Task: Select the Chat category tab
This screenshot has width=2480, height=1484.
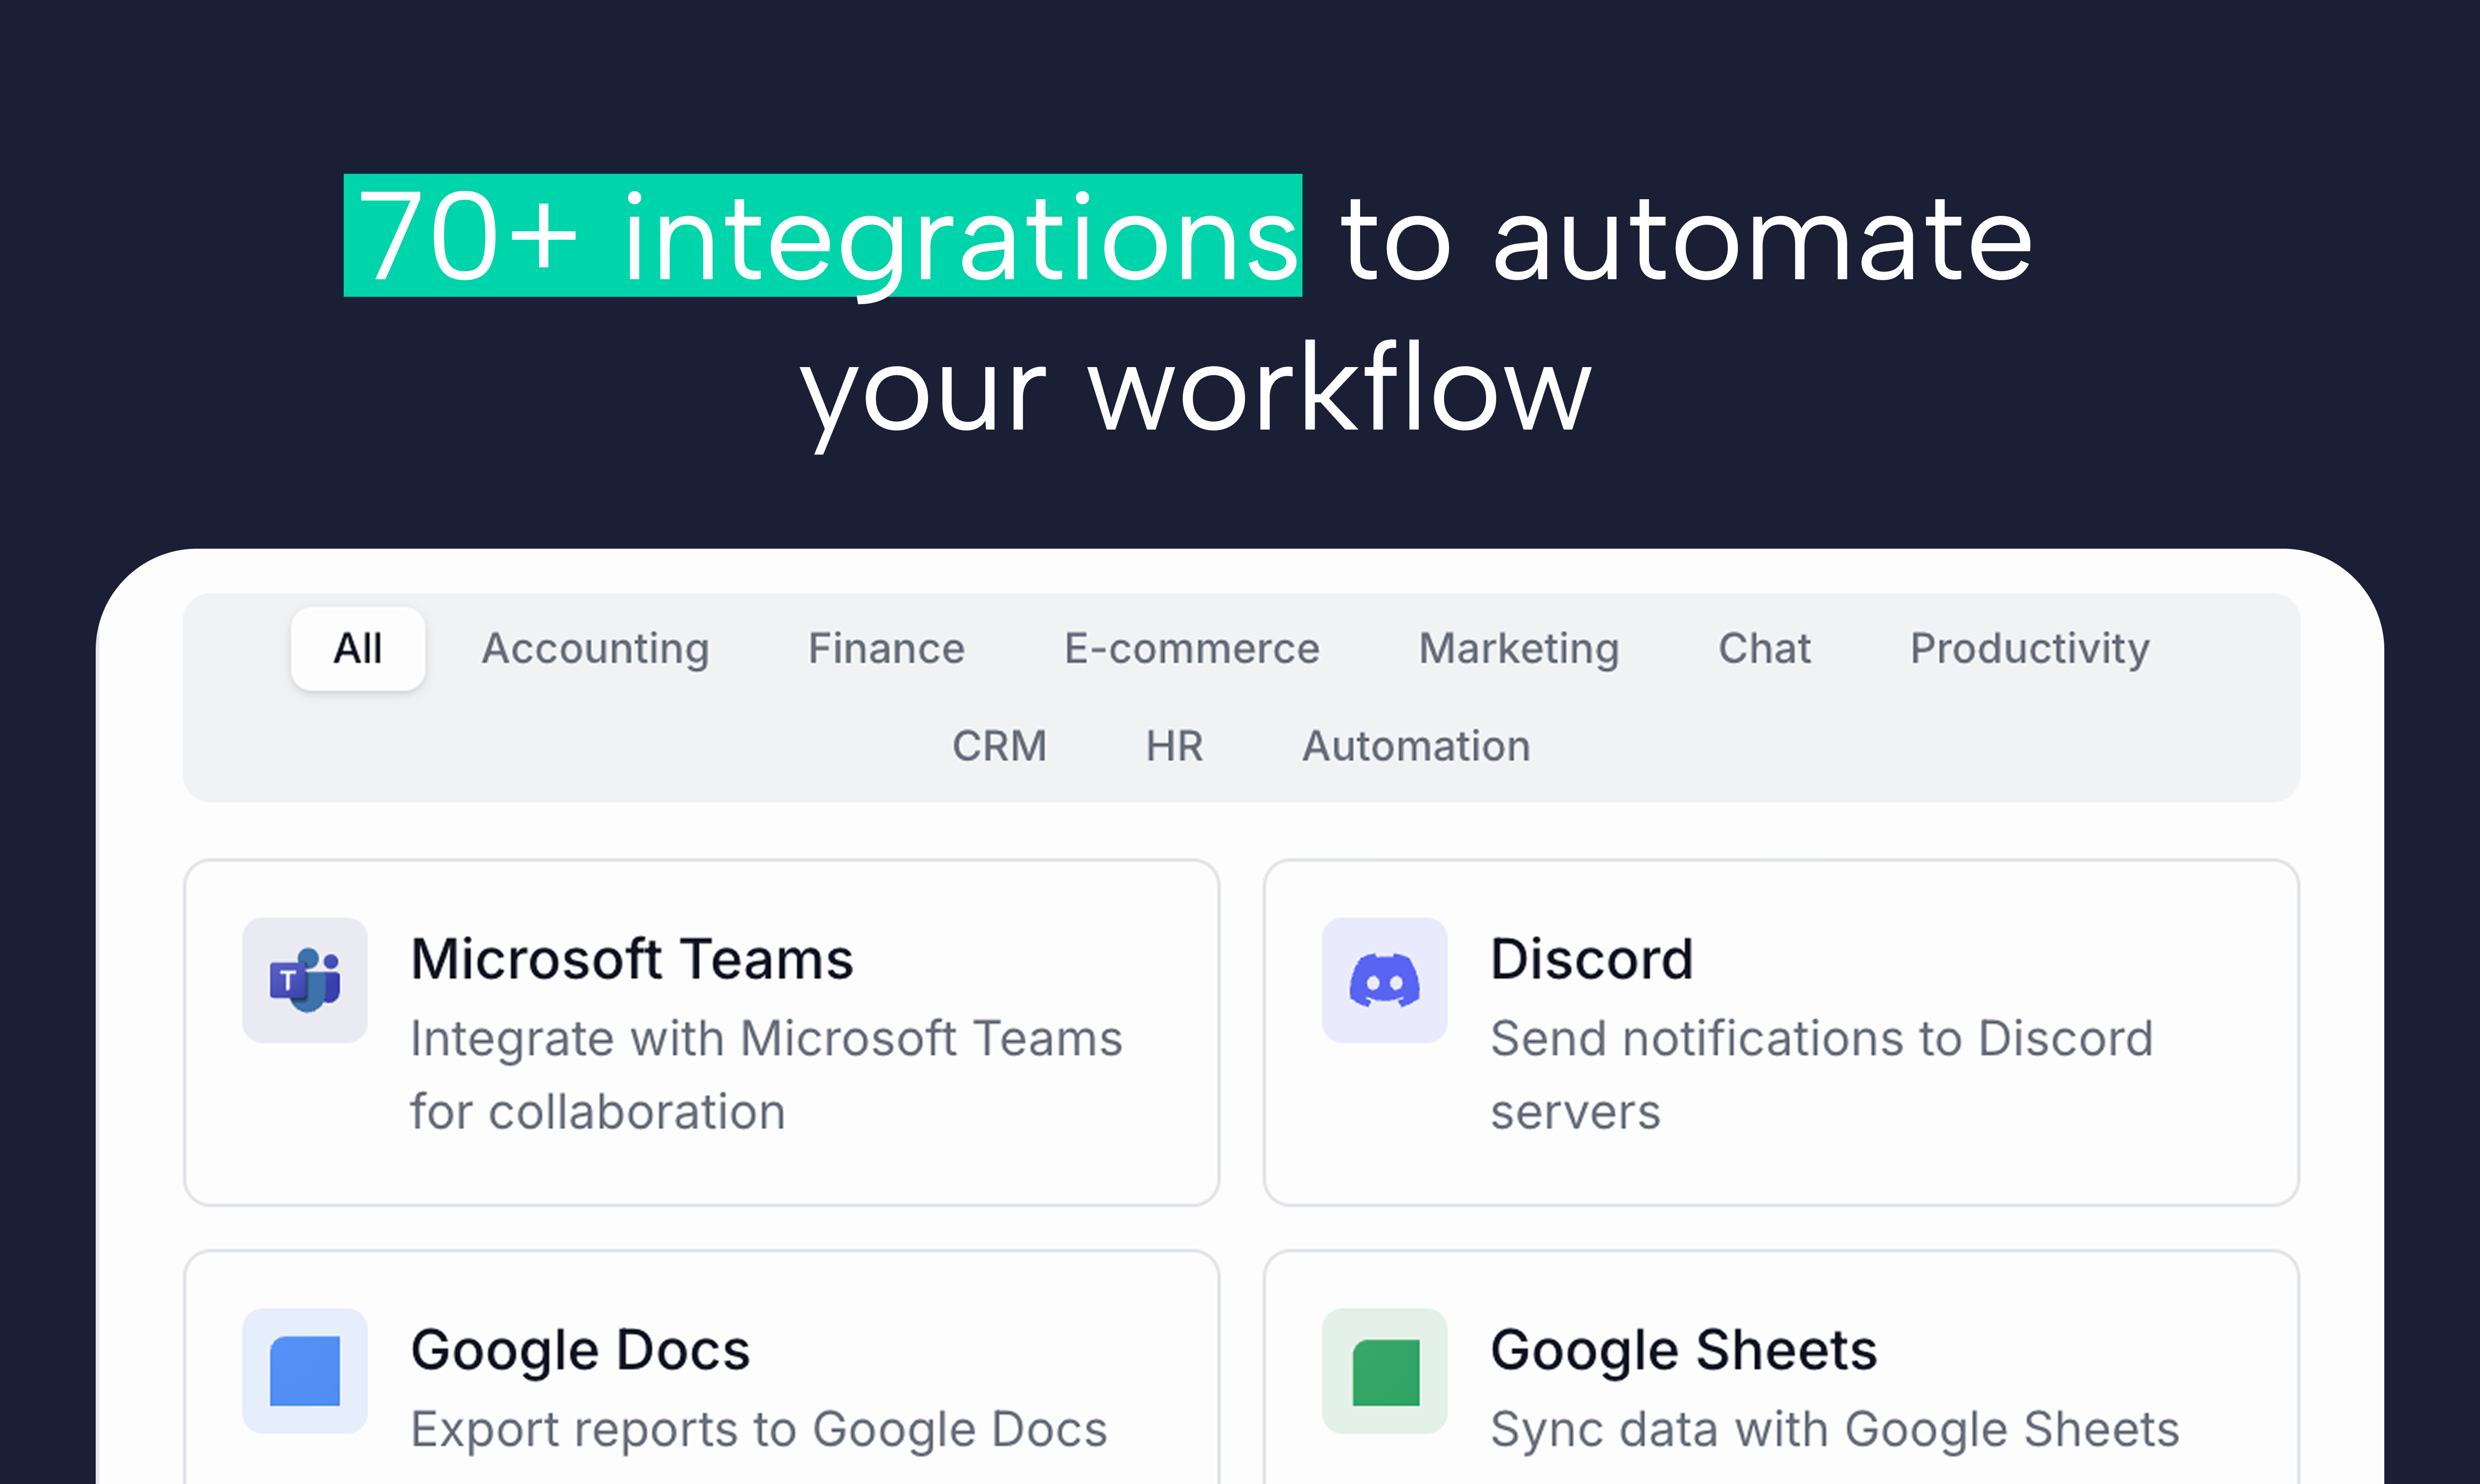Action: tap(1765, 649)
